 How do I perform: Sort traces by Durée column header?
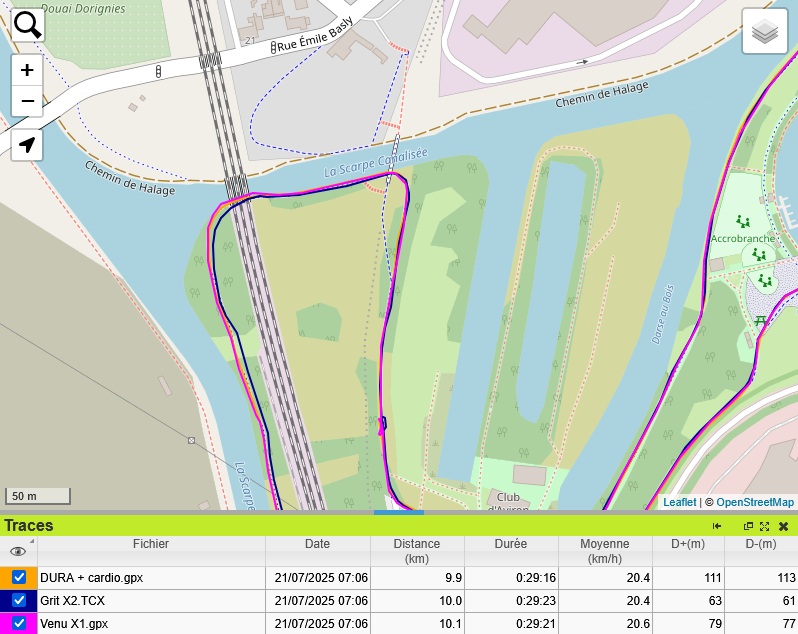tap(510, 544)
